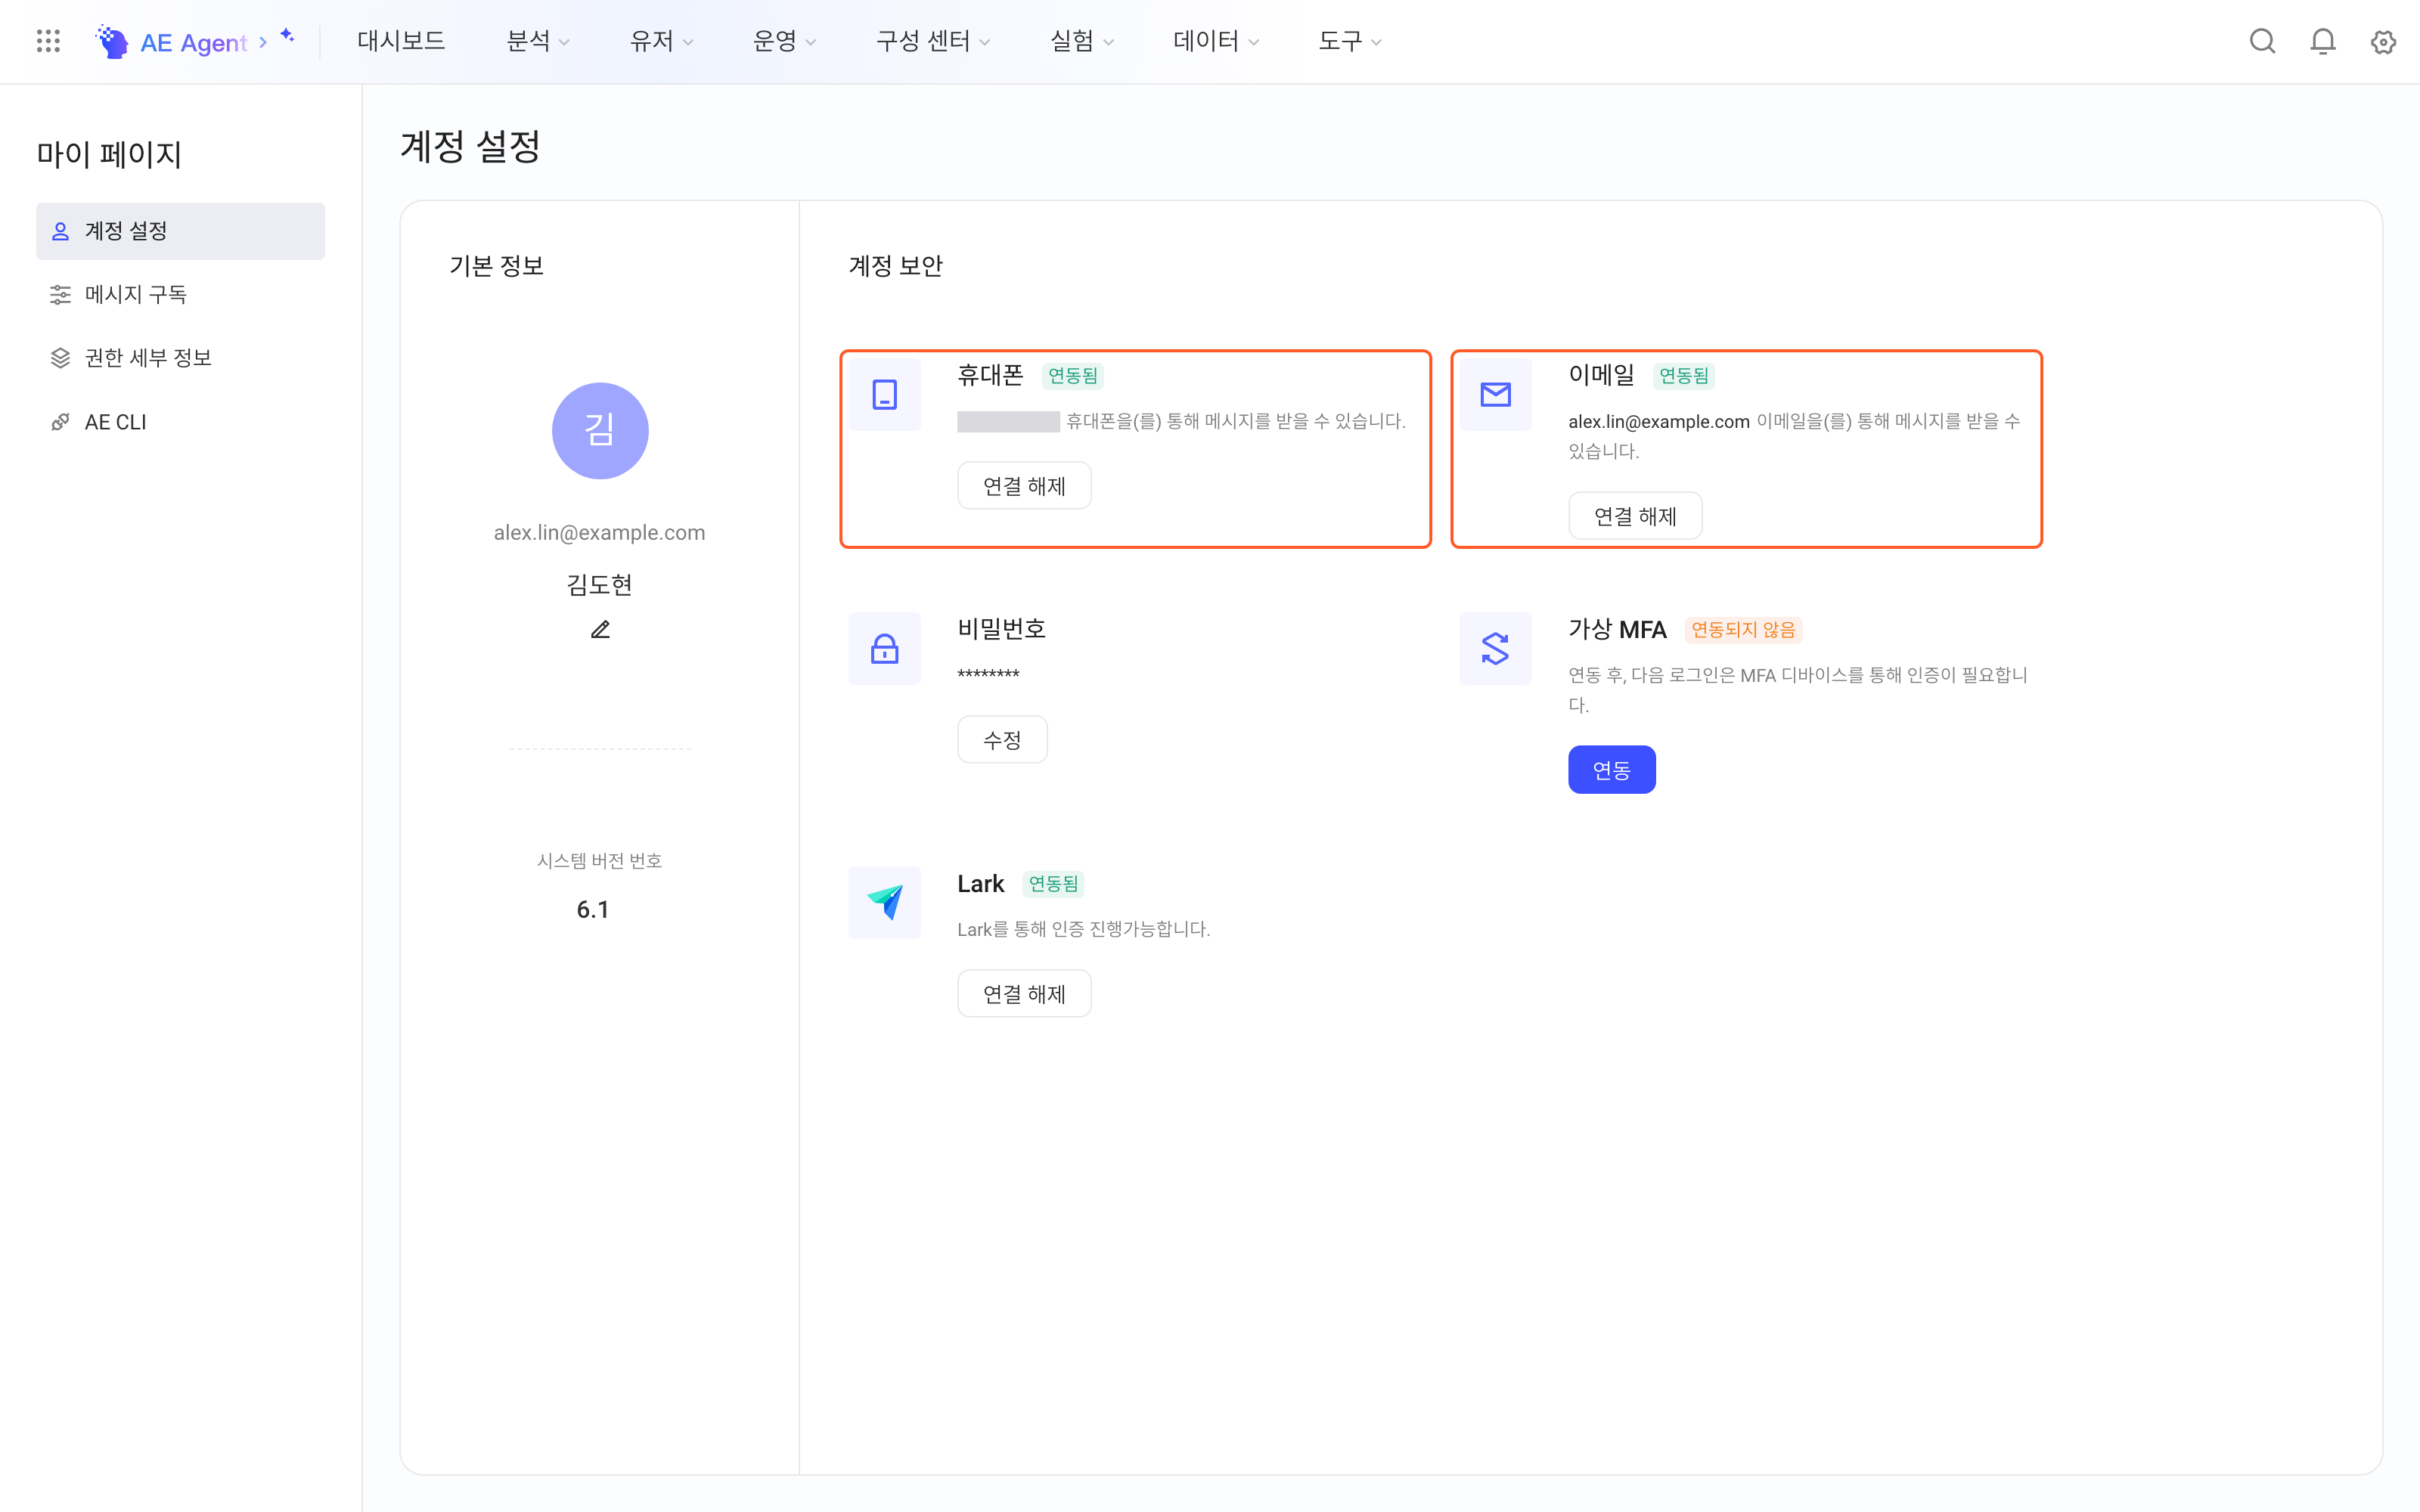Open AE CLI in the sidebar
Image resolution: width=2420 pixels, height=1512 pixels.
coord(181,422)
